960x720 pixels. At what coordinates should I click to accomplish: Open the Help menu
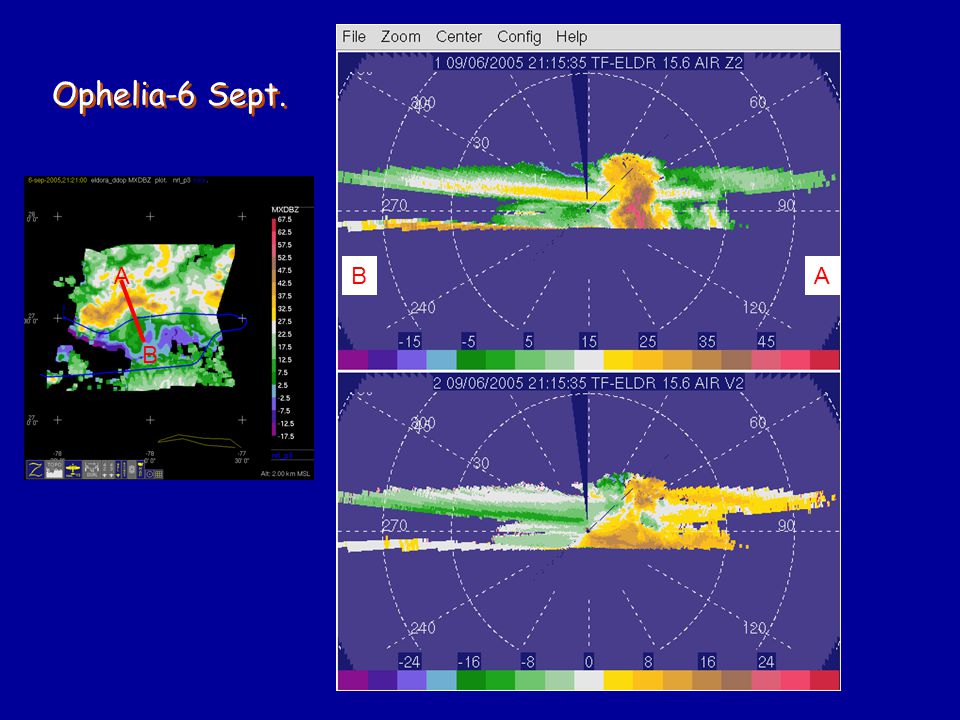click(x=571, y=37)
